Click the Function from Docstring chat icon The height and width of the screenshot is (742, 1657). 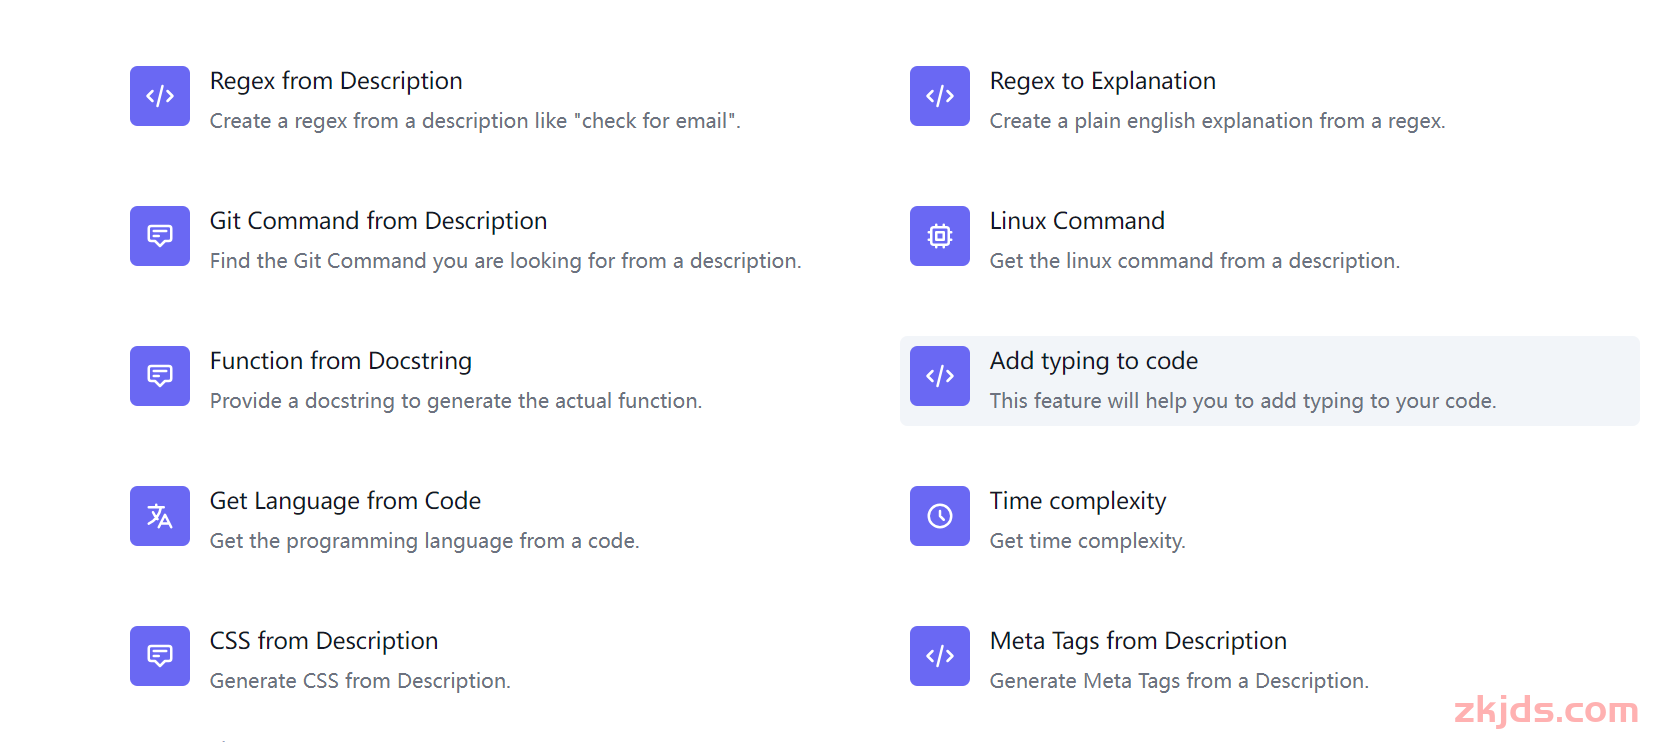pos(160,376)
